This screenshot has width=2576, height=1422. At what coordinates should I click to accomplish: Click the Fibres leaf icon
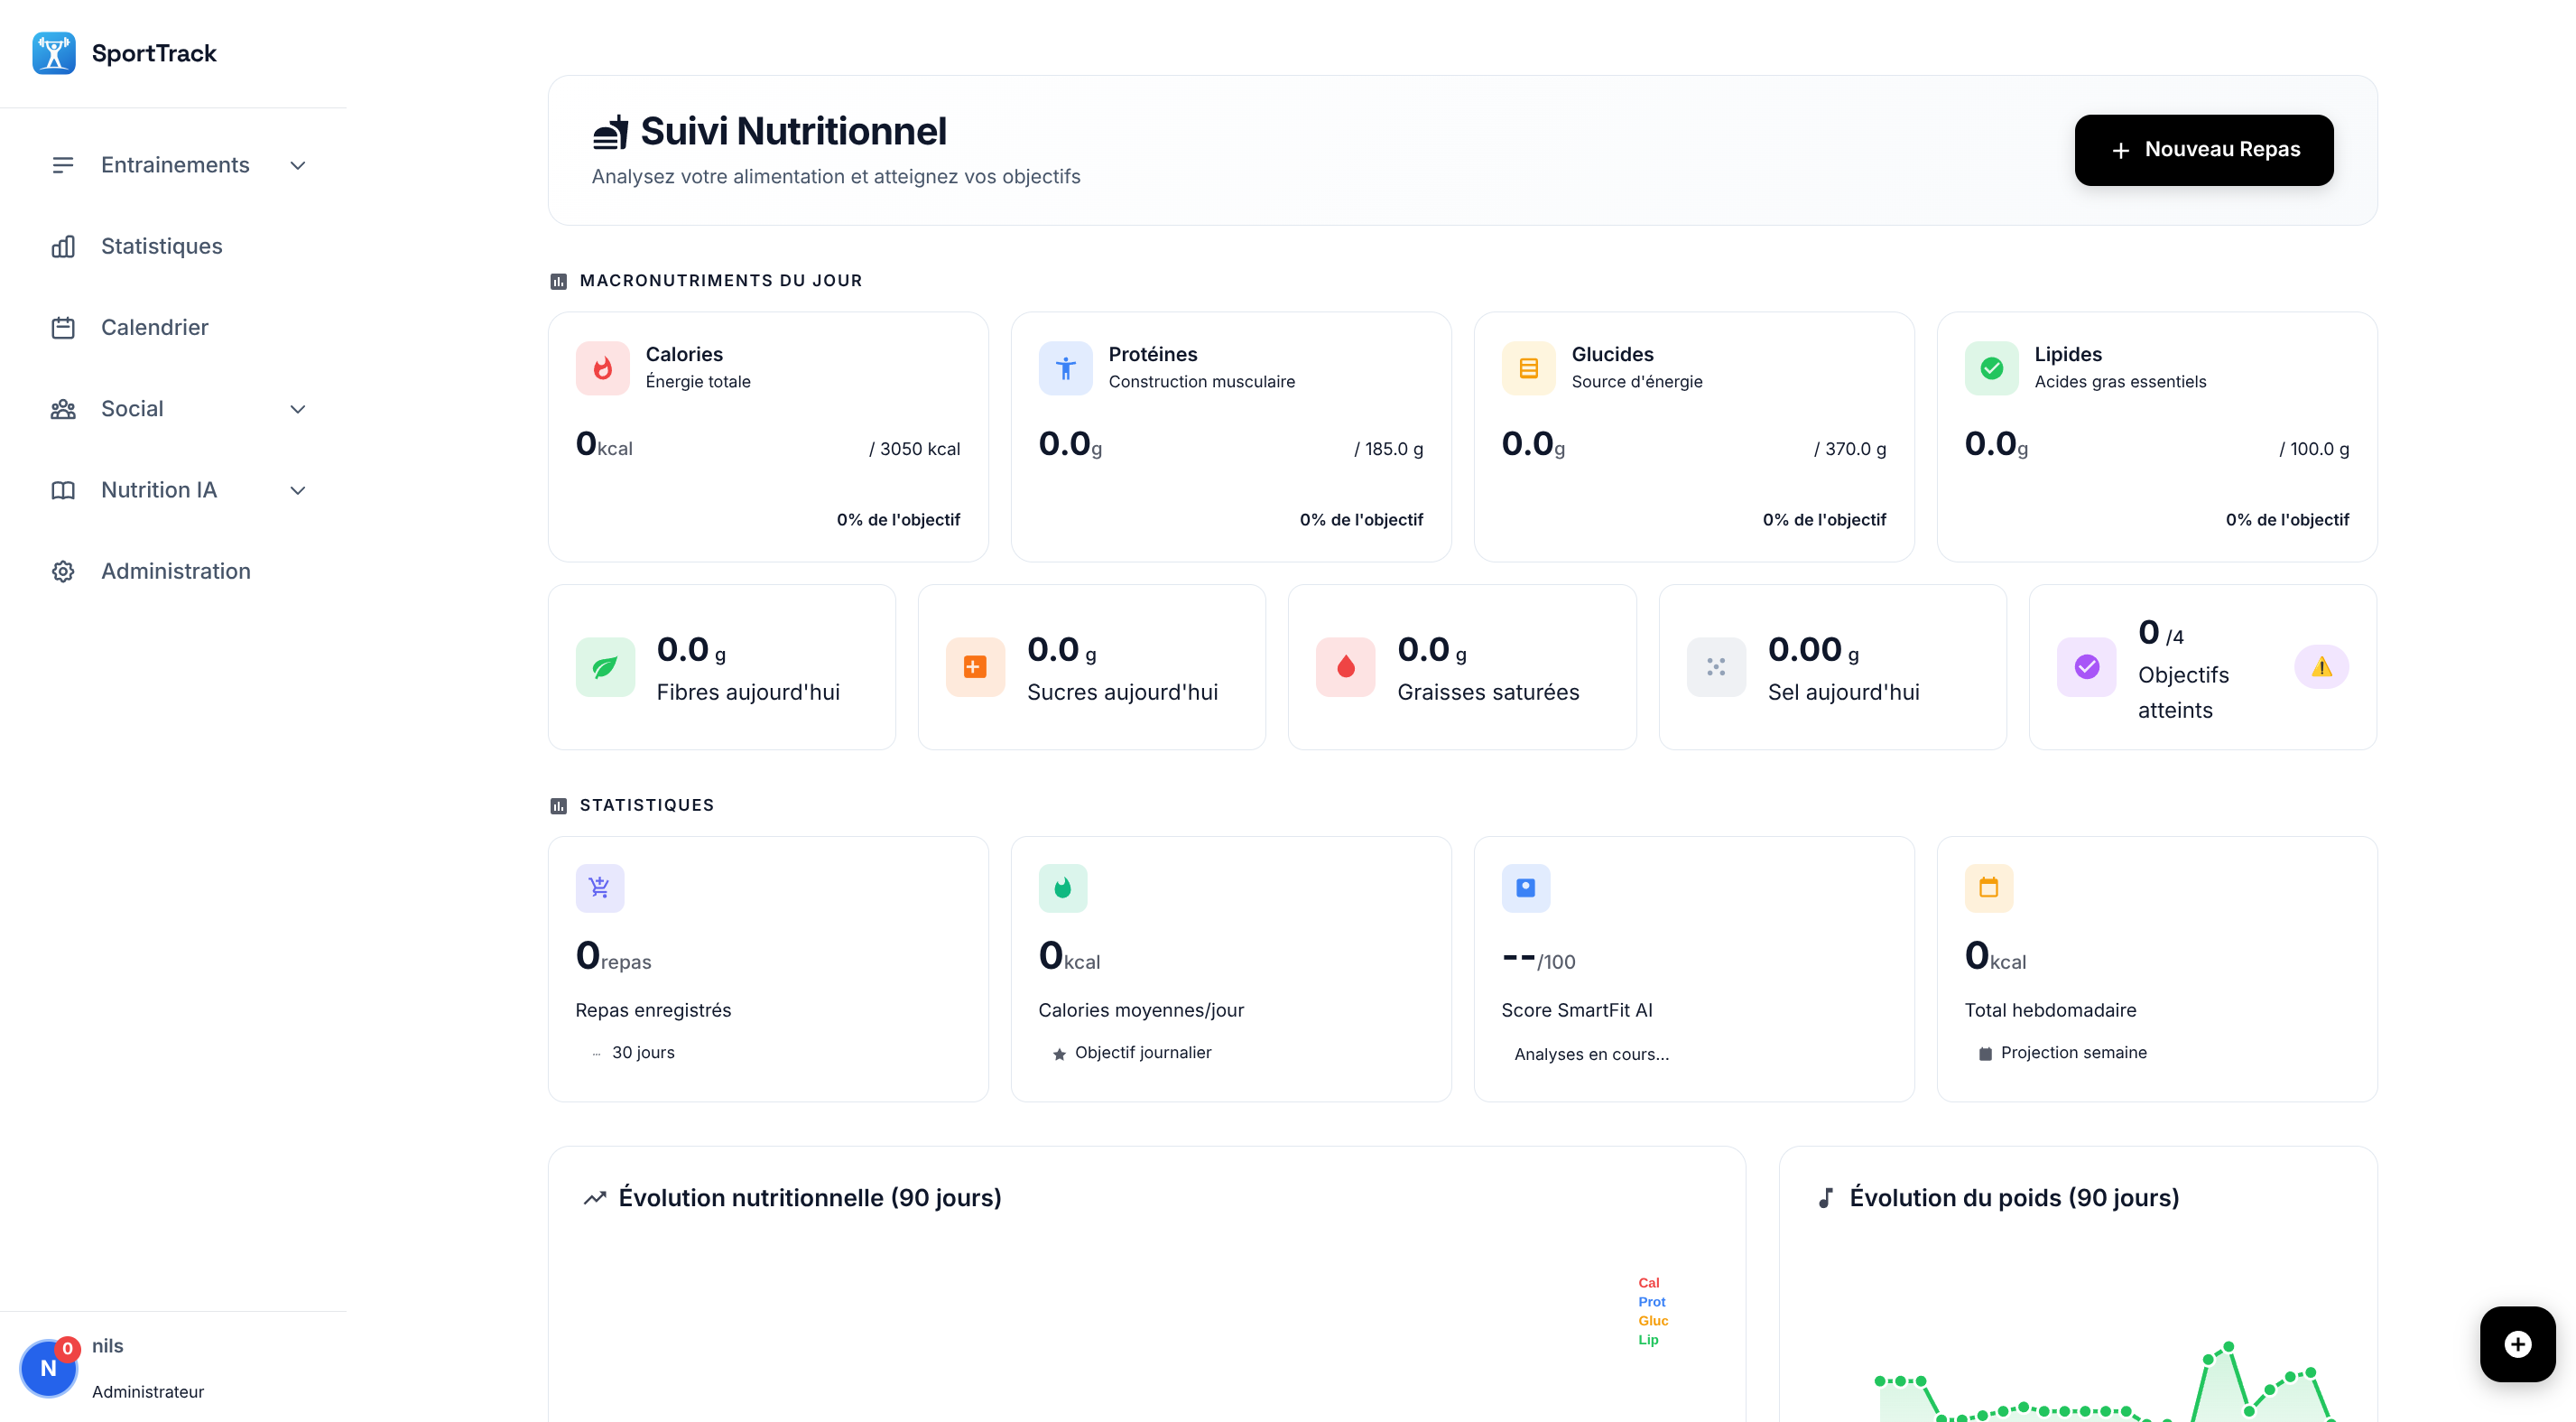click(605, 666)
